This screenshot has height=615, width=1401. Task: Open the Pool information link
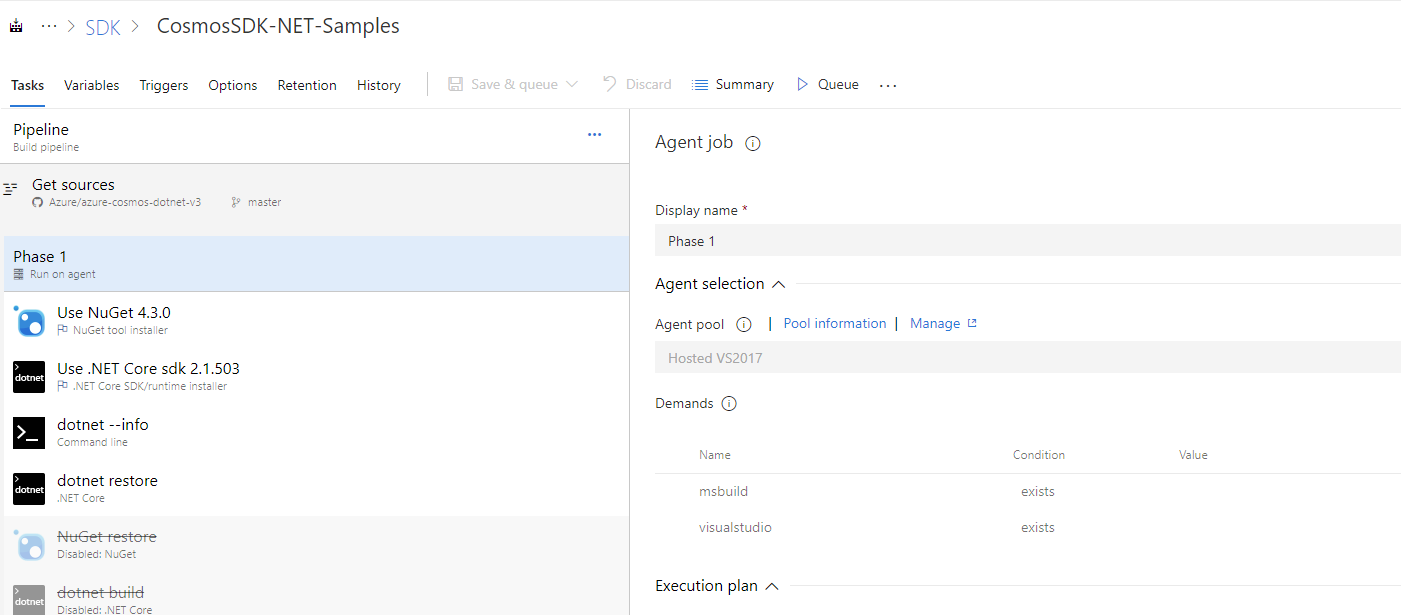click(834, 323)
